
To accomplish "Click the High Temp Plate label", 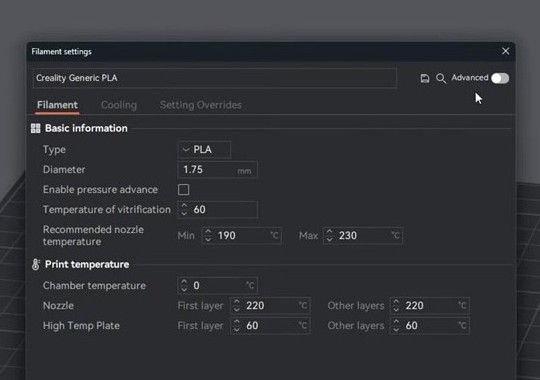I will pyautogui.click(x=81, y=326).
